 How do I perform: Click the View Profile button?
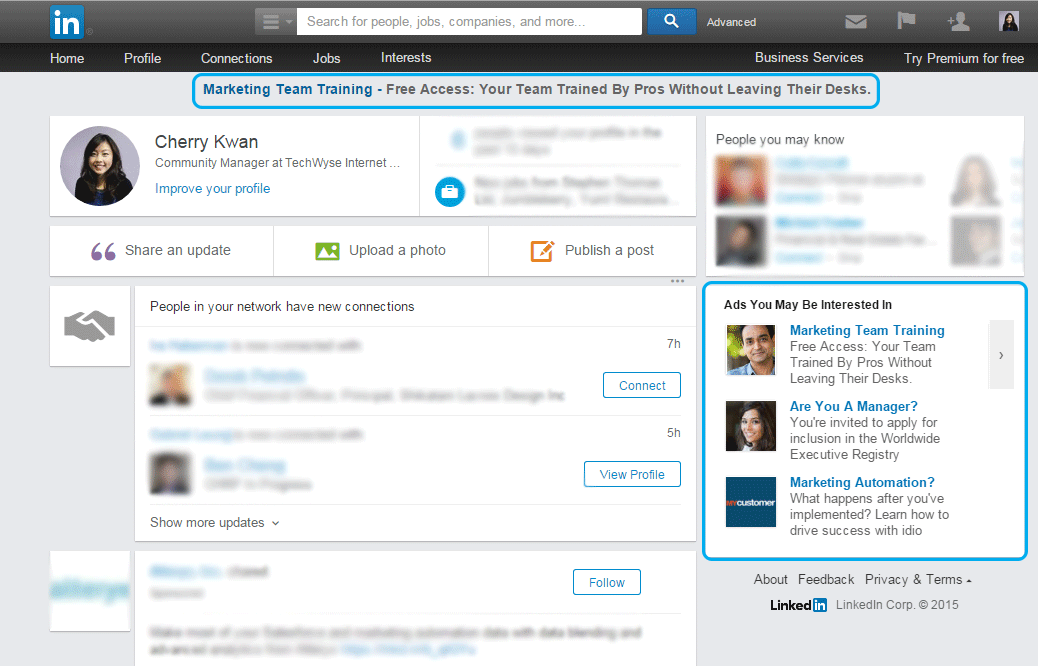[631, 475]
